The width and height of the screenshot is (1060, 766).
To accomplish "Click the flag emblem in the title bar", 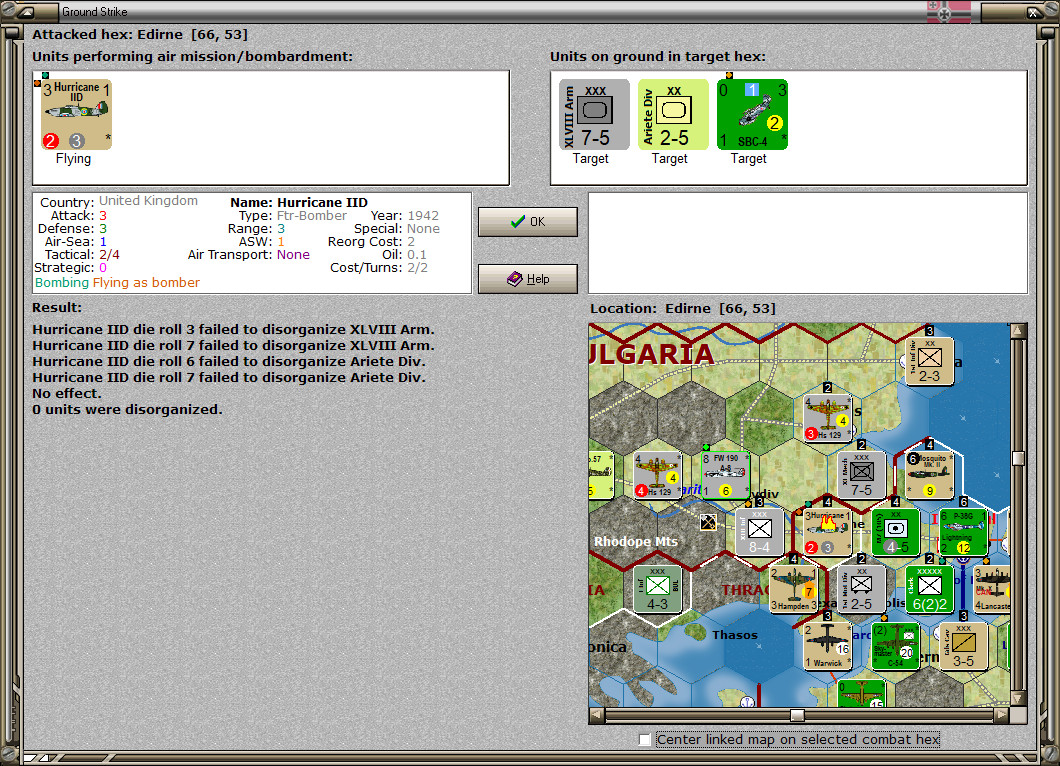I will (948, 11).
